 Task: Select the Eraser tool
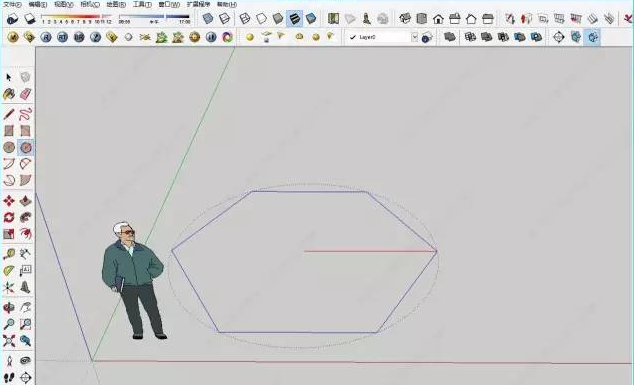[25, 94]
